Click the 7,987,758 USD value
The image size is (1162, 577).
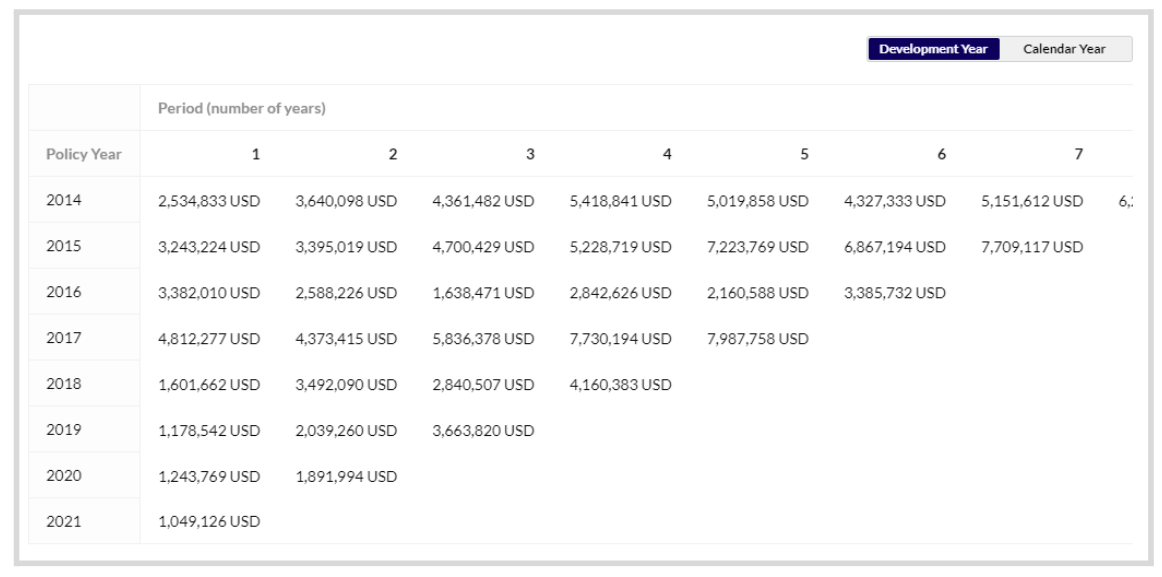pyautogui.click(x=757, y=338)
